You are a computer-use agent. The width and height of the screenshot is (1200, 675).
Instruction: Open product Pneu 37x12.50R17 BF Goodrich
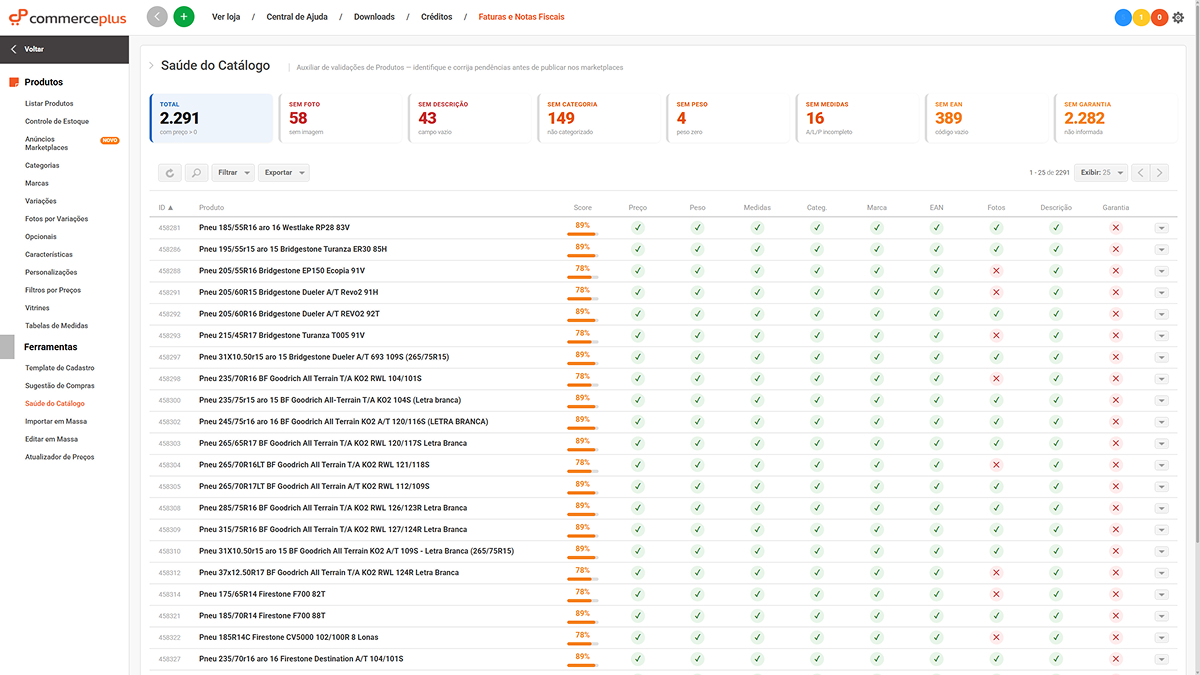pos(329,573)
